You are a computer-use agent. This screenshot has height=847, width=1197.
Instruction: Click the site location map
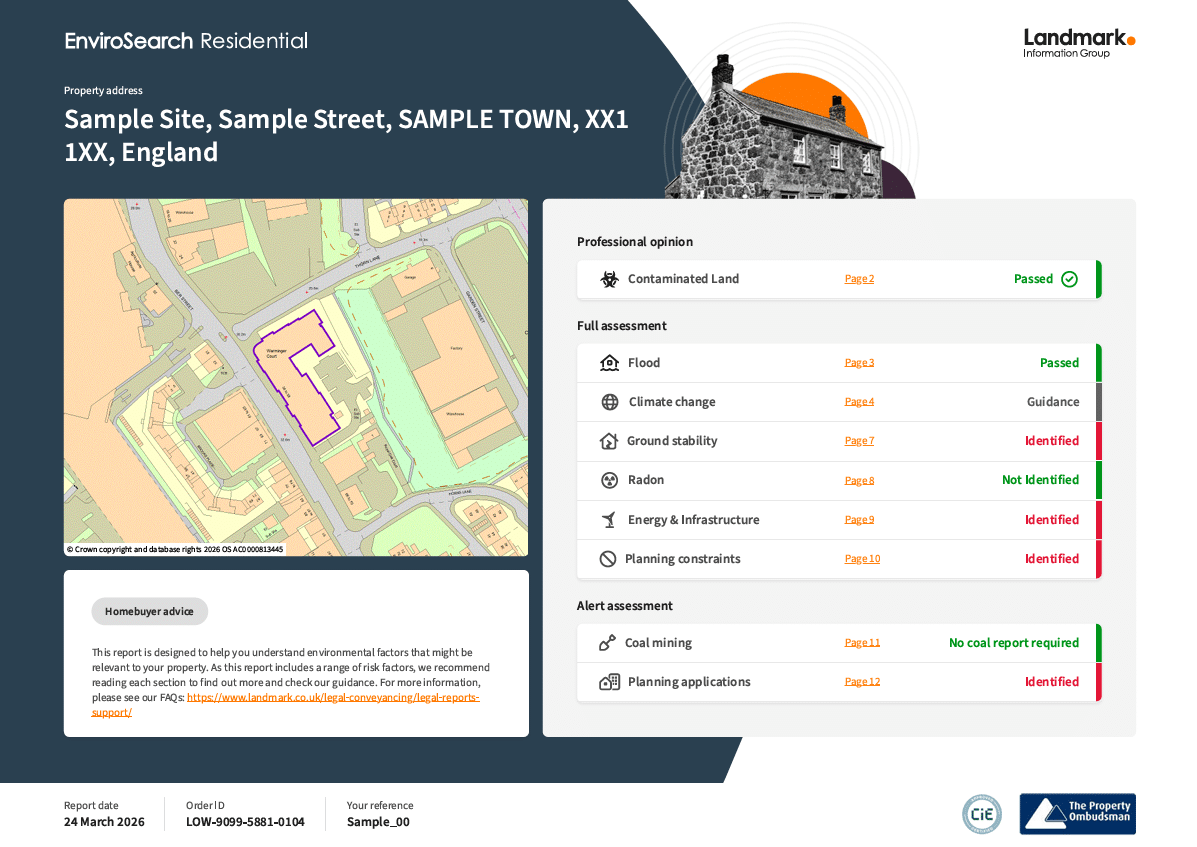pos(295,376)
